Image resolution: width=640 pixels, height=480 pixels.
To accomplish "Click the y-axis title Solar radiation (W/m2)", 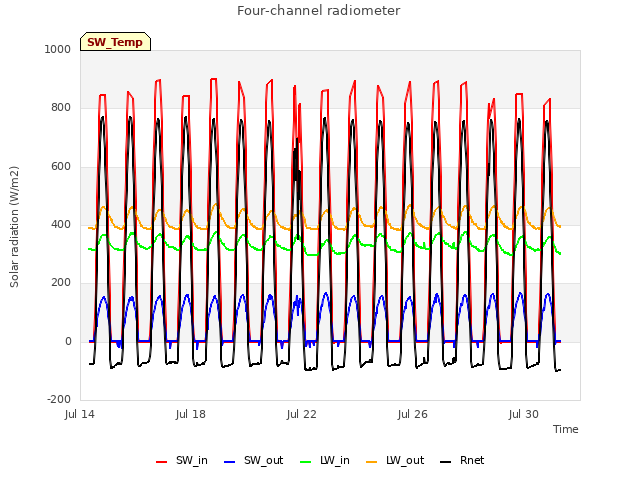I will coord(14,227).
